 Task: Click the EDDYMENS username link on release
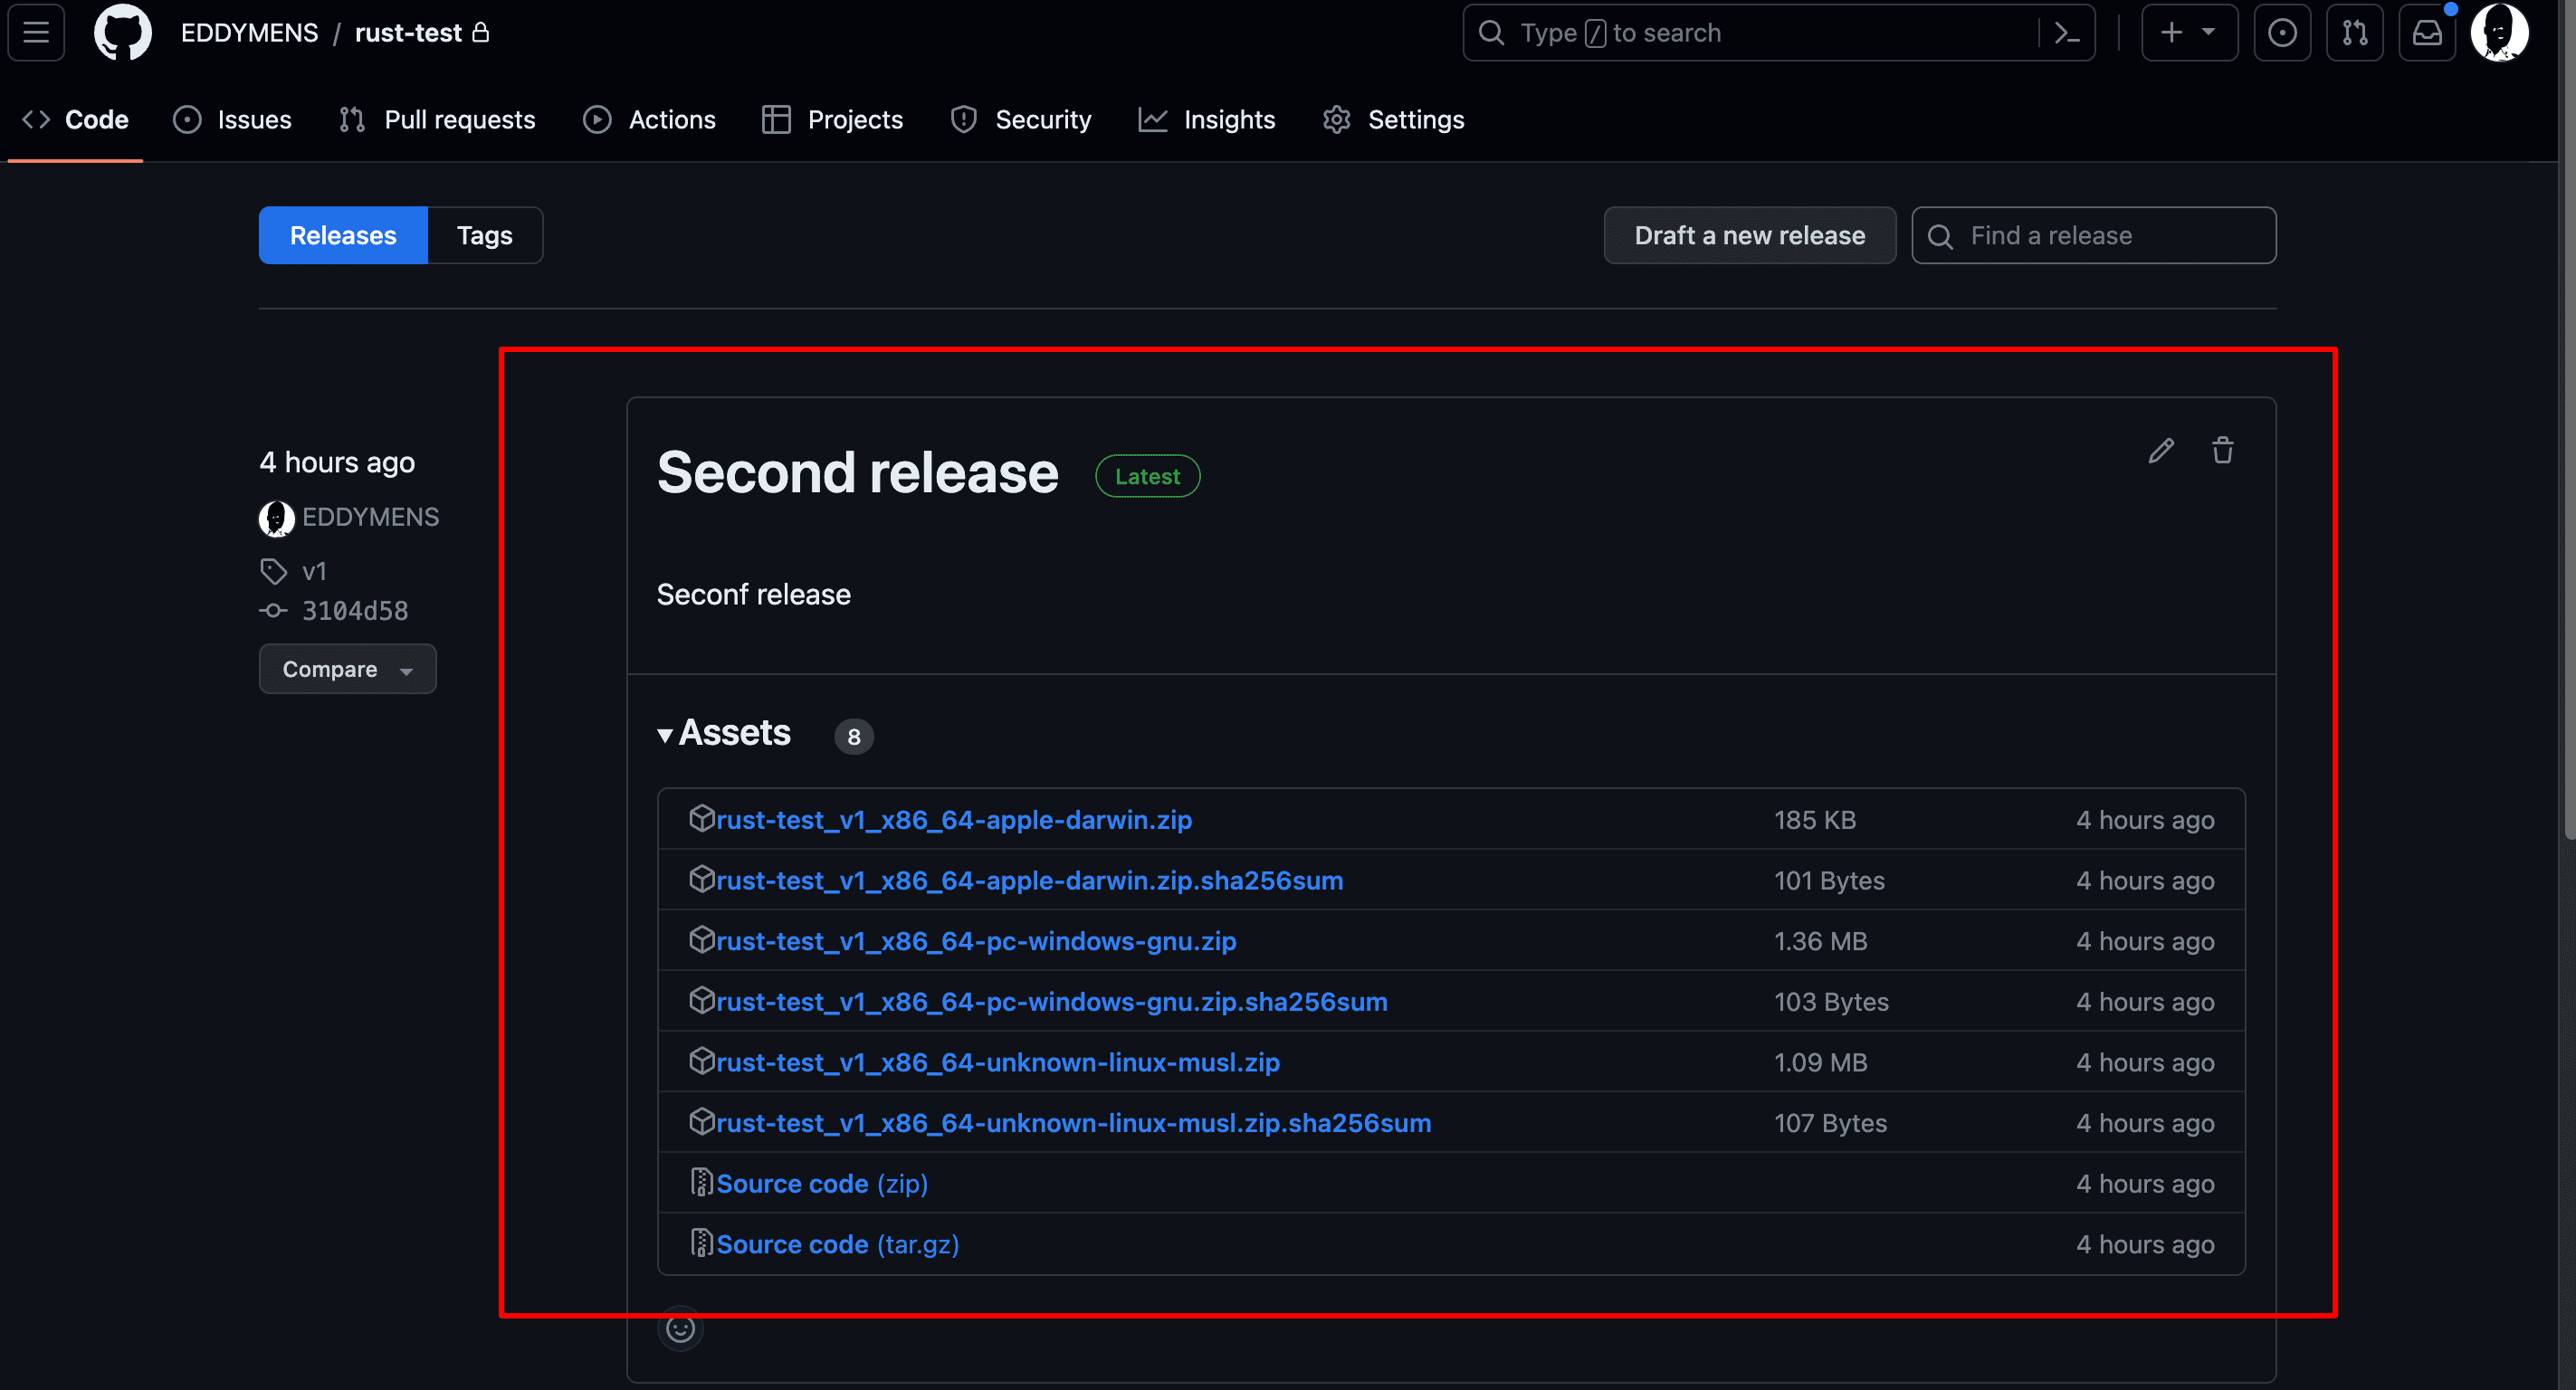click(368, 515)
